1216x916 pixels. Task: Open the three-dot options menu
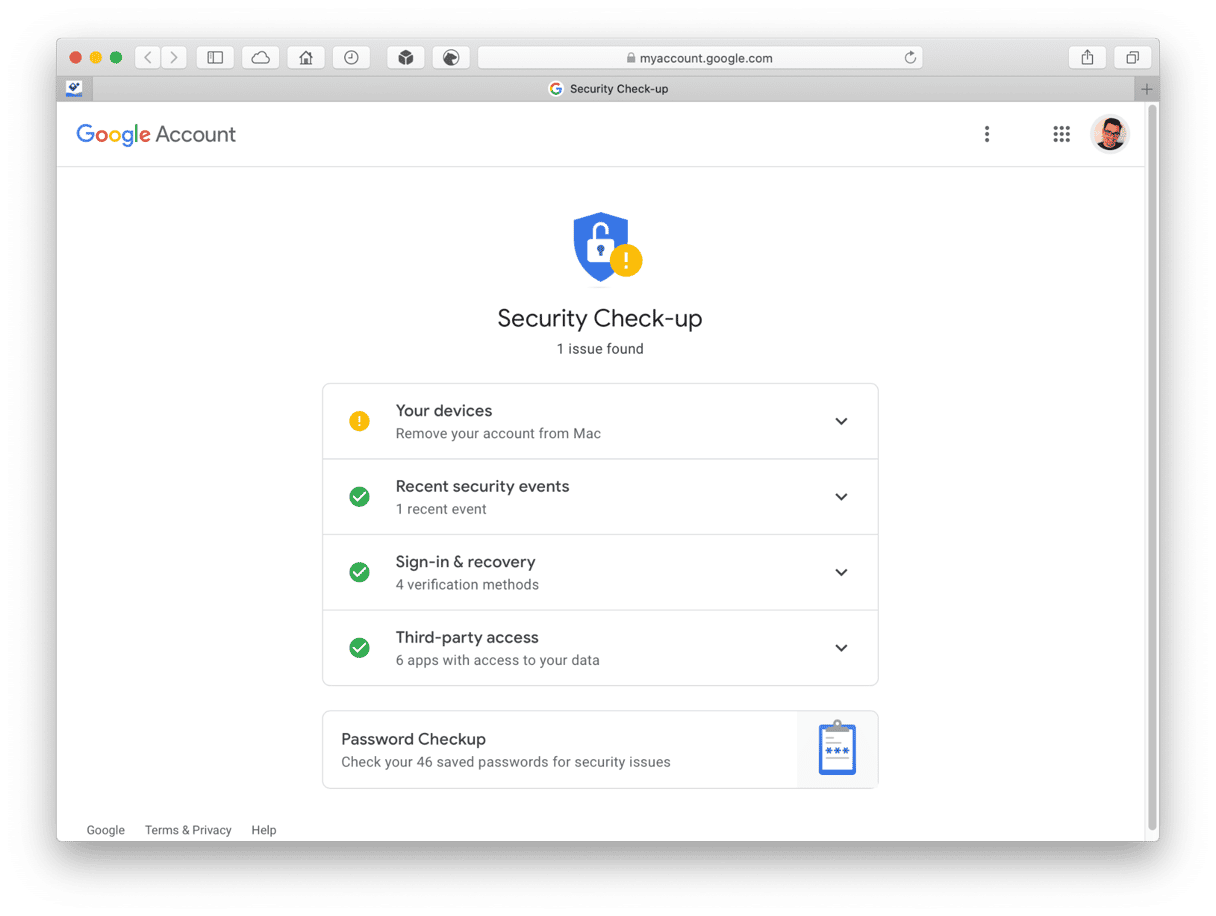[987, 134]
